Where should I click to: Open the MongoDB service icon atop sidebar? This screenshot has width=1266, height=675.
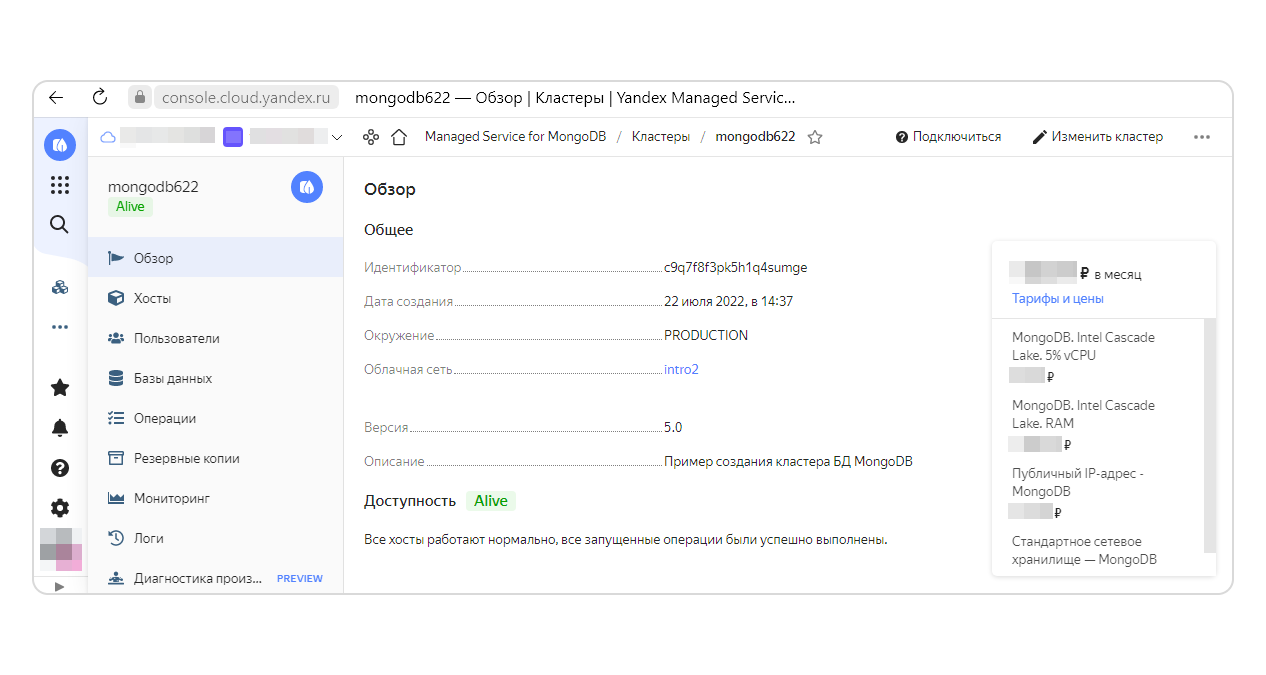click(60, 145)
